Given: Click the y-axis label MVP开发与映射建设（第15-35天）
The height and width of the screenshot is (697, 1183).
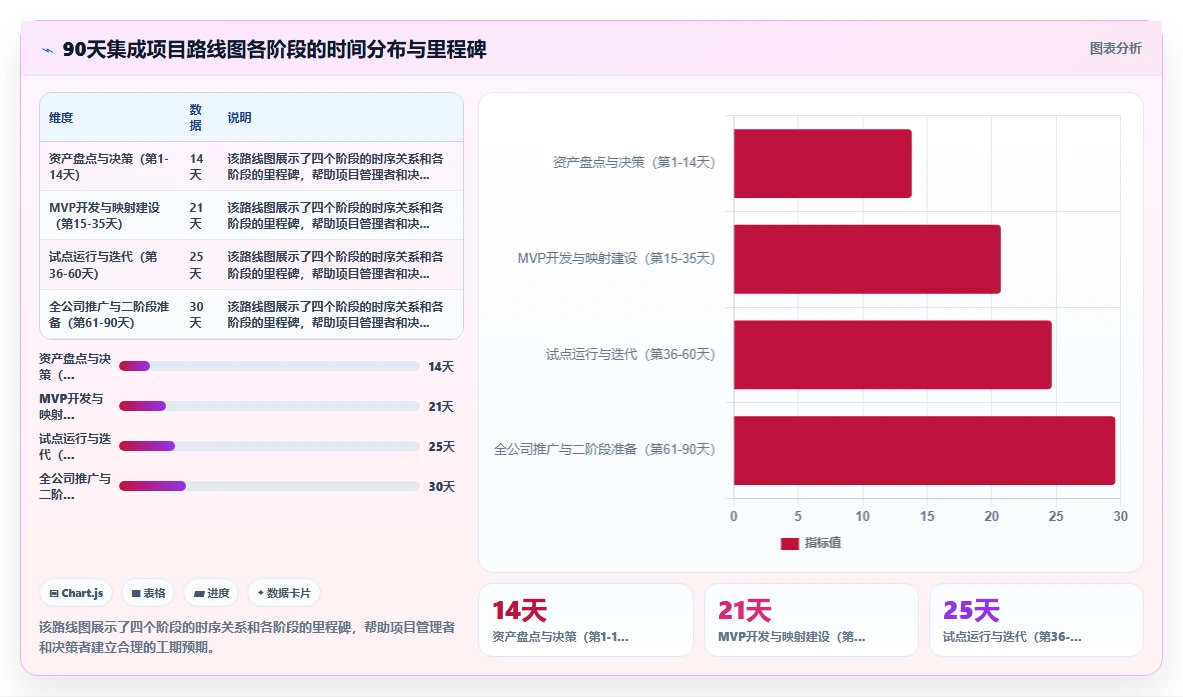Looking at the screenshot, I should 616,259.
